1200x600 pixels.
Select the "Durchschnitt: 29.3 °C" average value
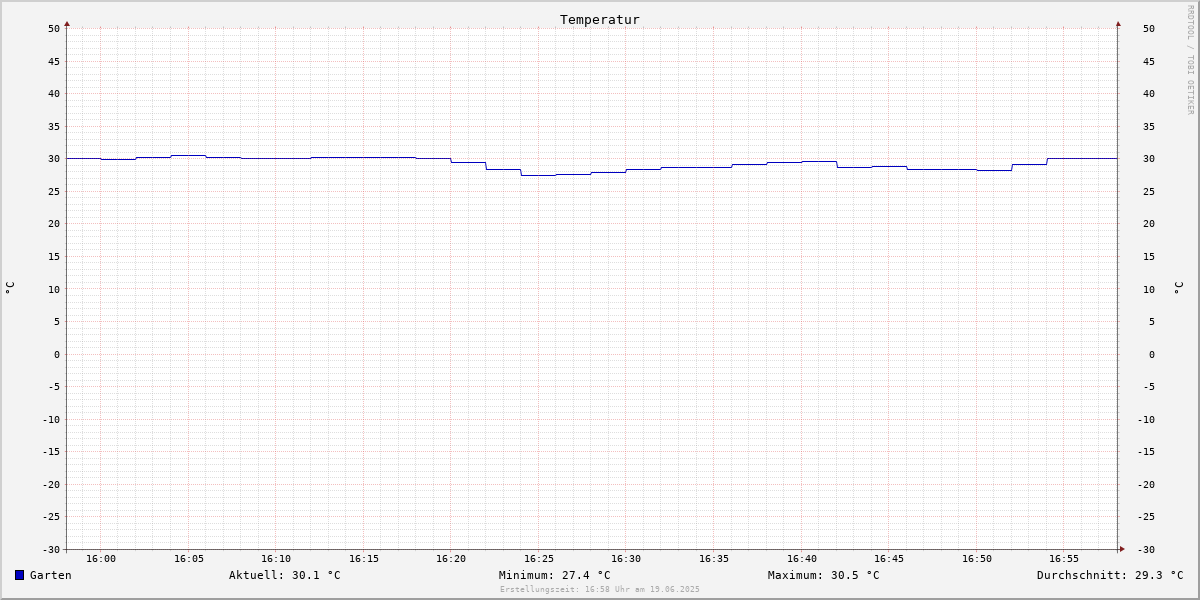pos(1110,575)
